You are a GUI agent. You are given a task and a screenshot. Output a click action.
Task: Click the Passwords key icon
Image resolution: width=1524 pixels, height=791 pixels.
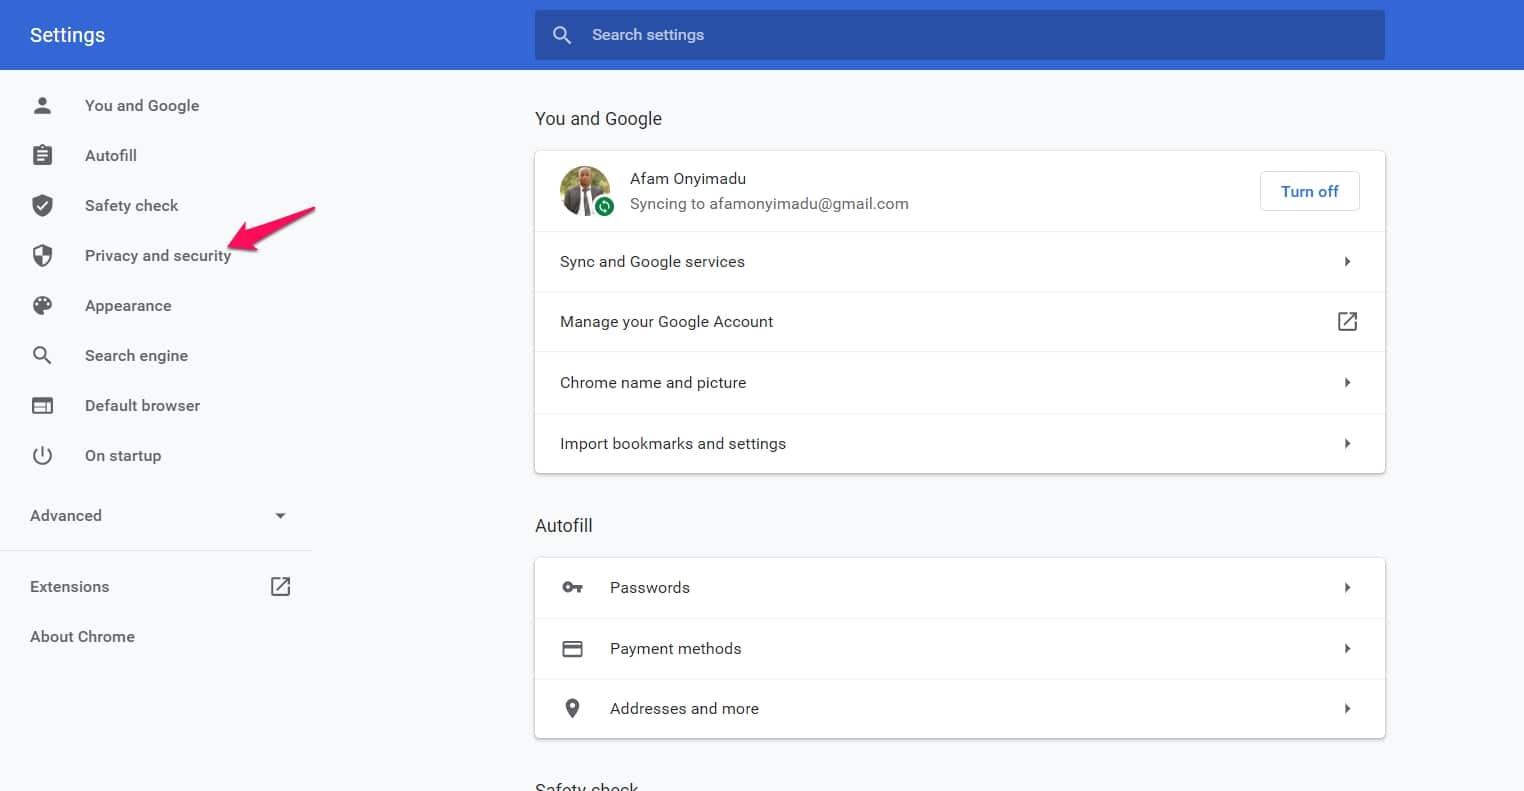click(572, 587)
